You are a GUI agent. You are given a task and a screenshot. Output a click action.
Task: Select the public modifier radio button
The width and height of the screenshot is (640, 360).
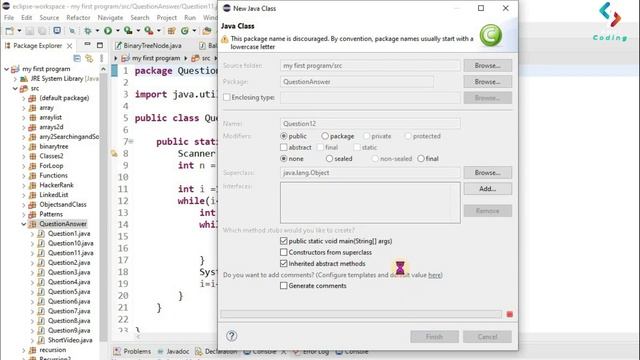(284, 136)
